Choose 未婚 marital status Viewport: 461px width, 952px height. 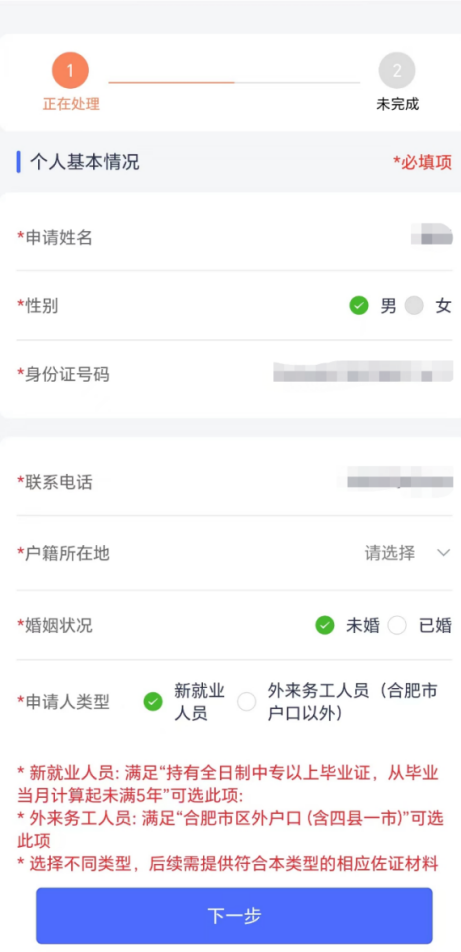tap(325, 625)
